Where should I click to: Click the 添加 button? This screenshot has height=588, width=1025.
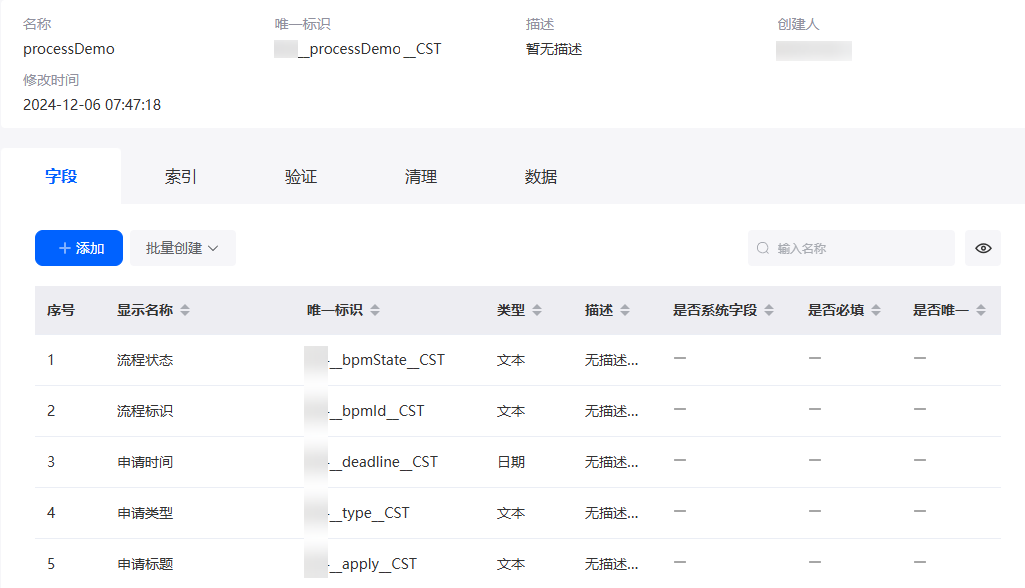[x=78, y=248]
